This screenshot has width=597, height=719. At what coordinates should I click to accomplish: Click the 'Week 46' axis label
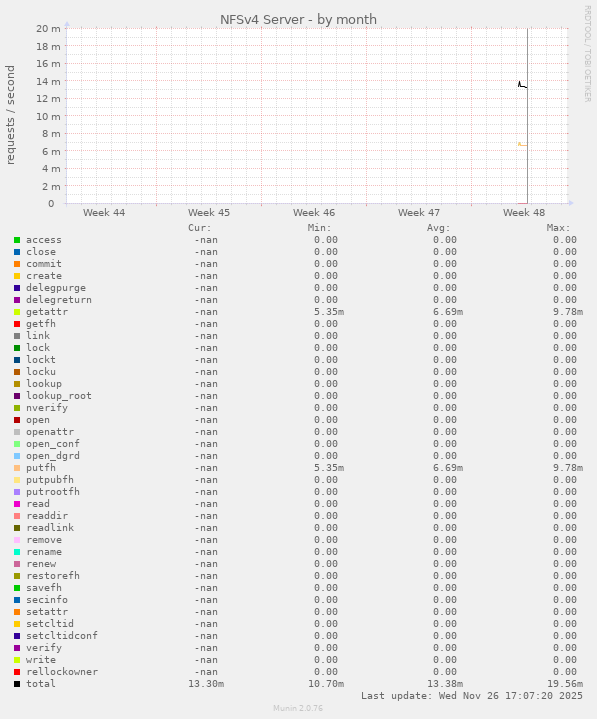coord(314,213)
